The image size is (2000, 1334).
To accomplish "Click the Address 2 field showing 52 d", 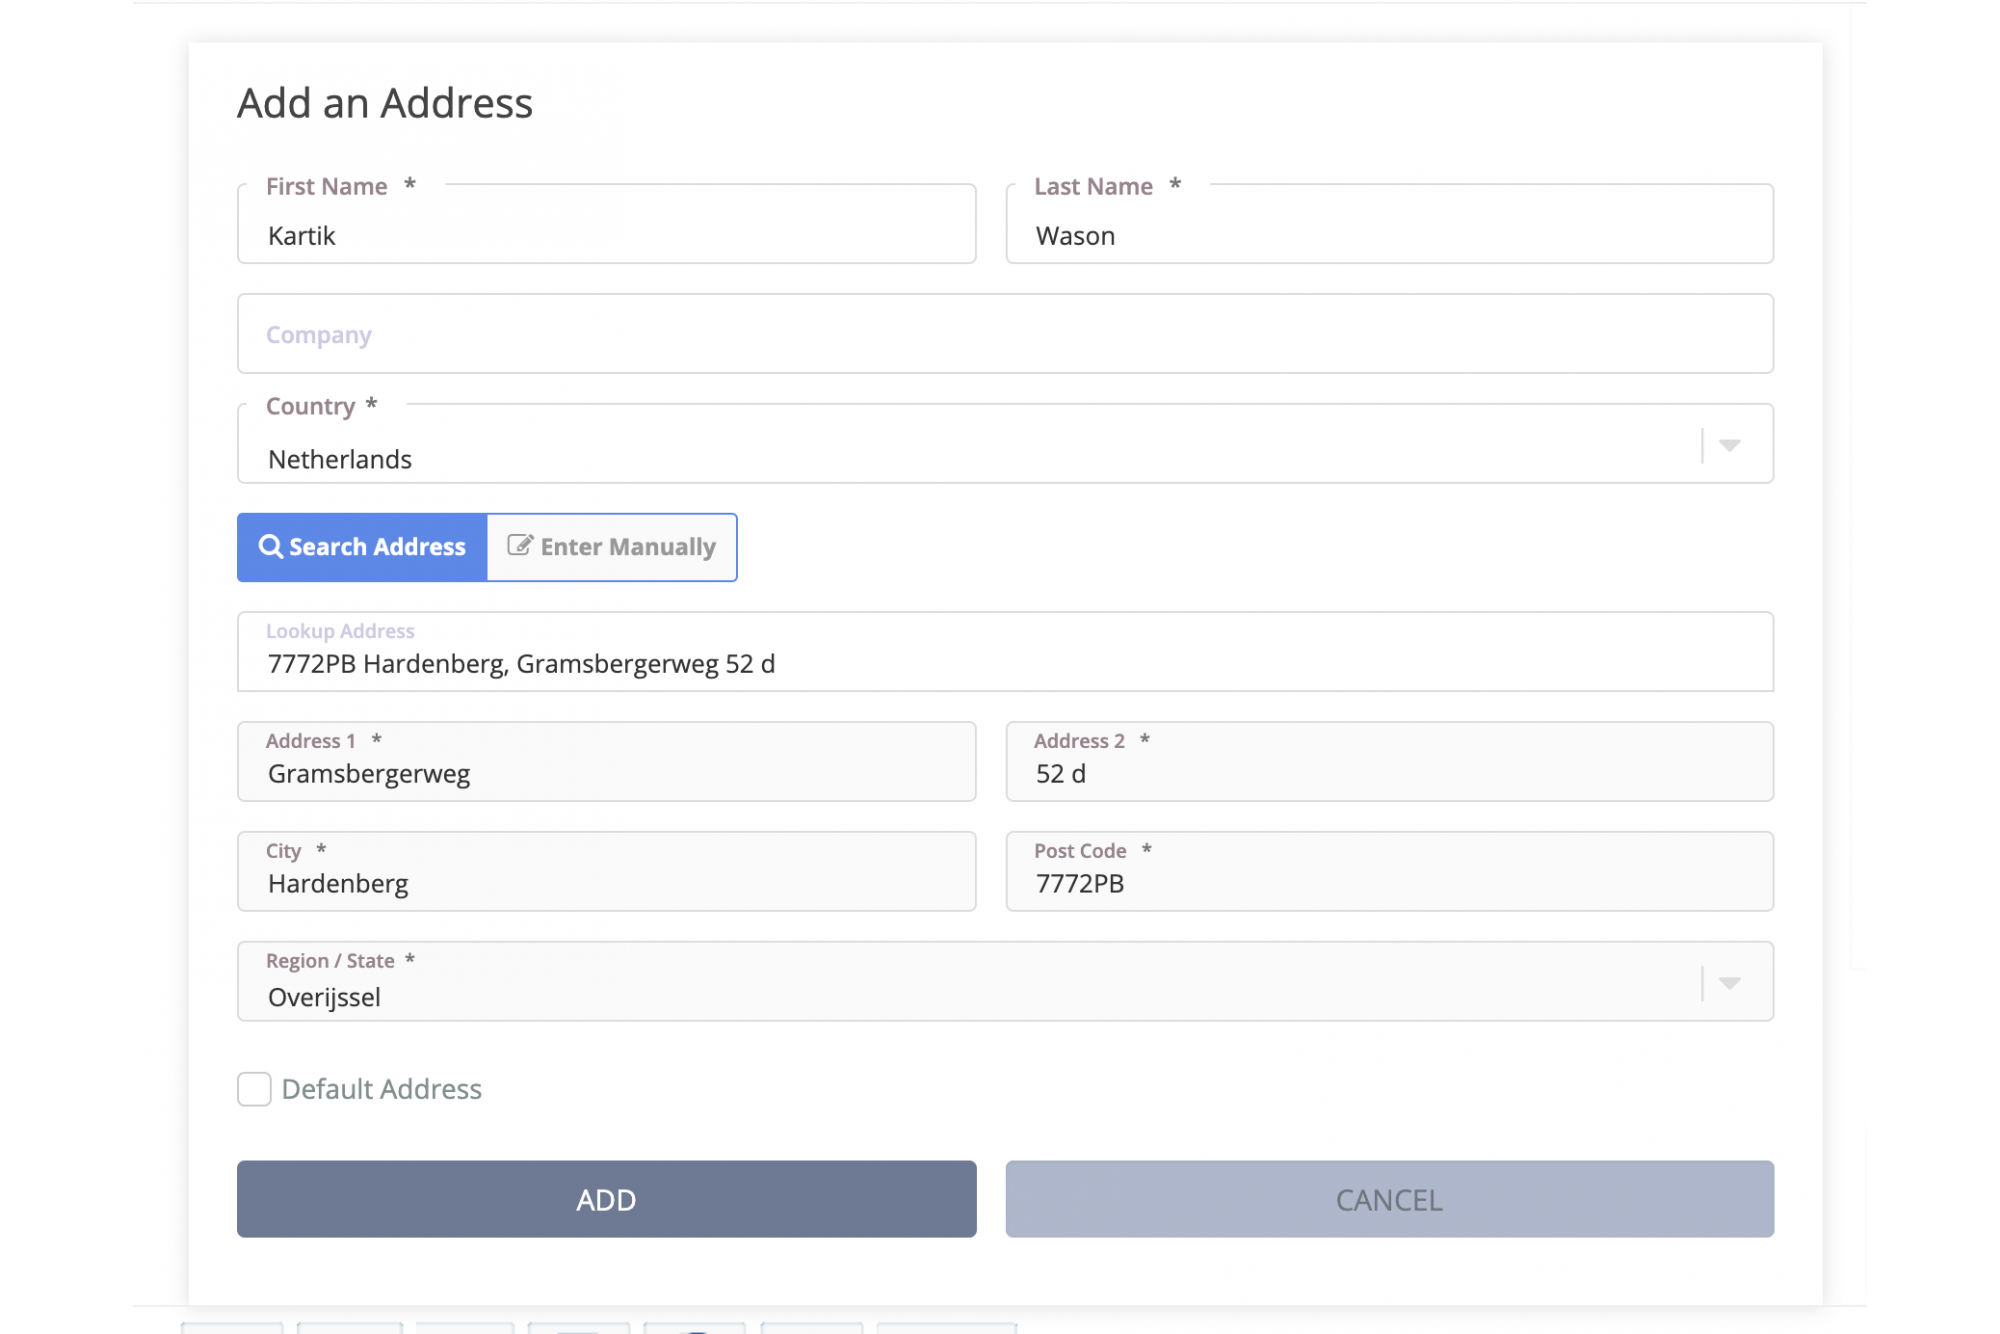I will 1388,774.
